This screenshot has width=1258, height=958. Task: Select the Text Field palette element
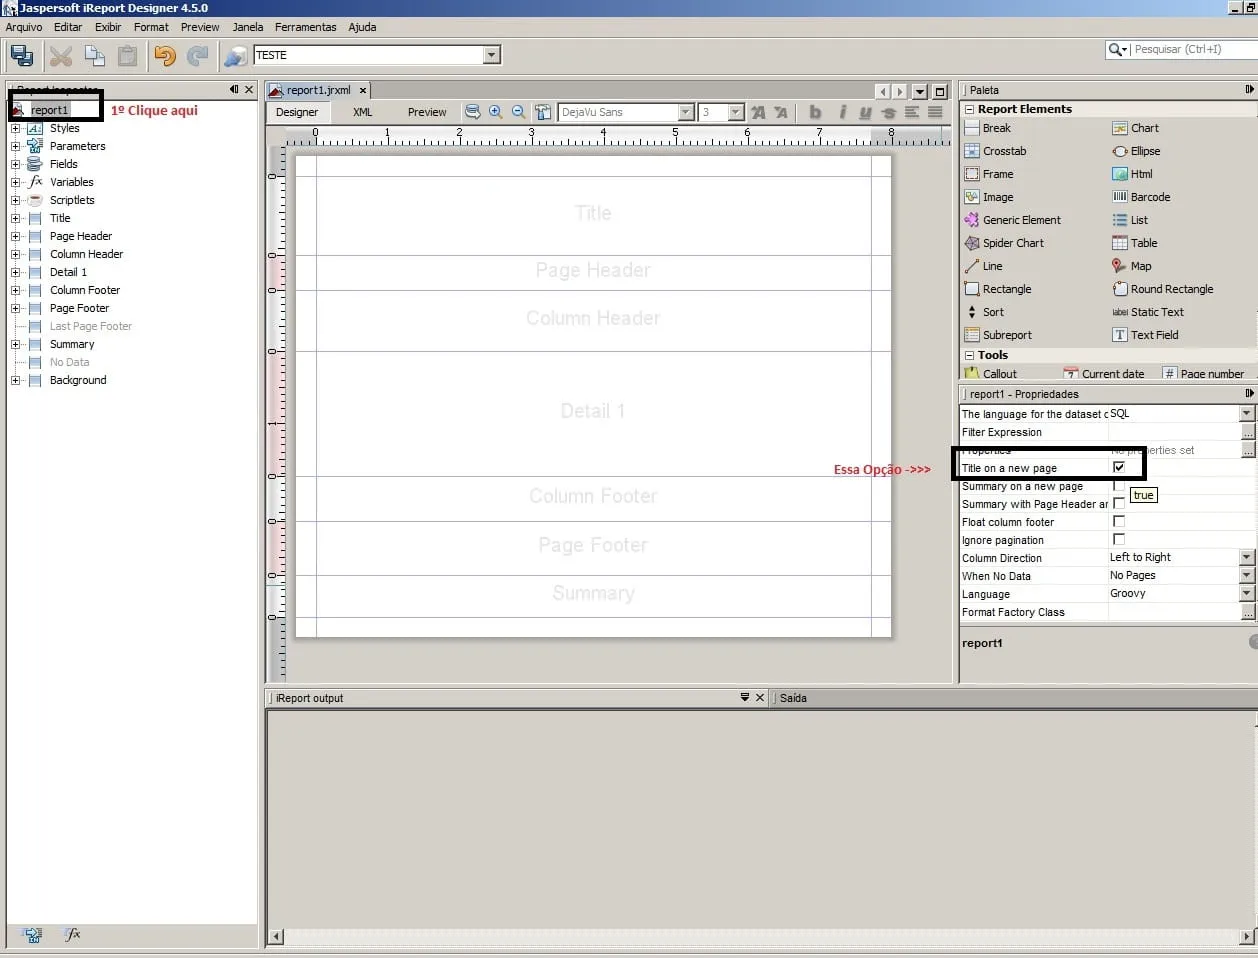coord(1146,335)
